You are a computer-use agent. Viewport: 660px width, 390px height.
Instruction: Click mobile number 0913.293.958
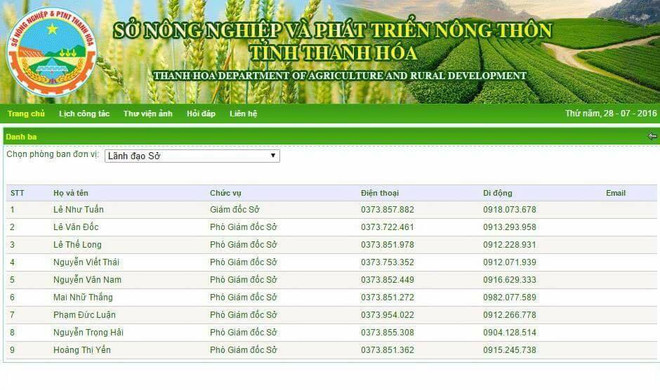510,227
